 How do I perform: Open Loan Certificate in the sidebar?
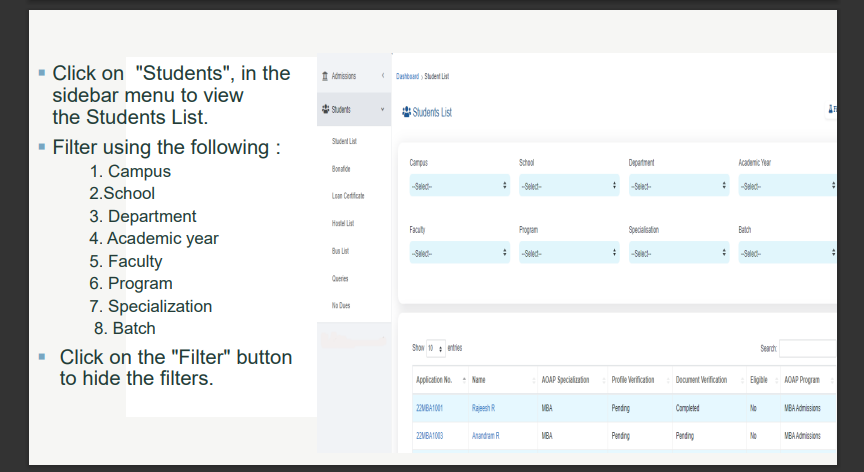point(347,196)
